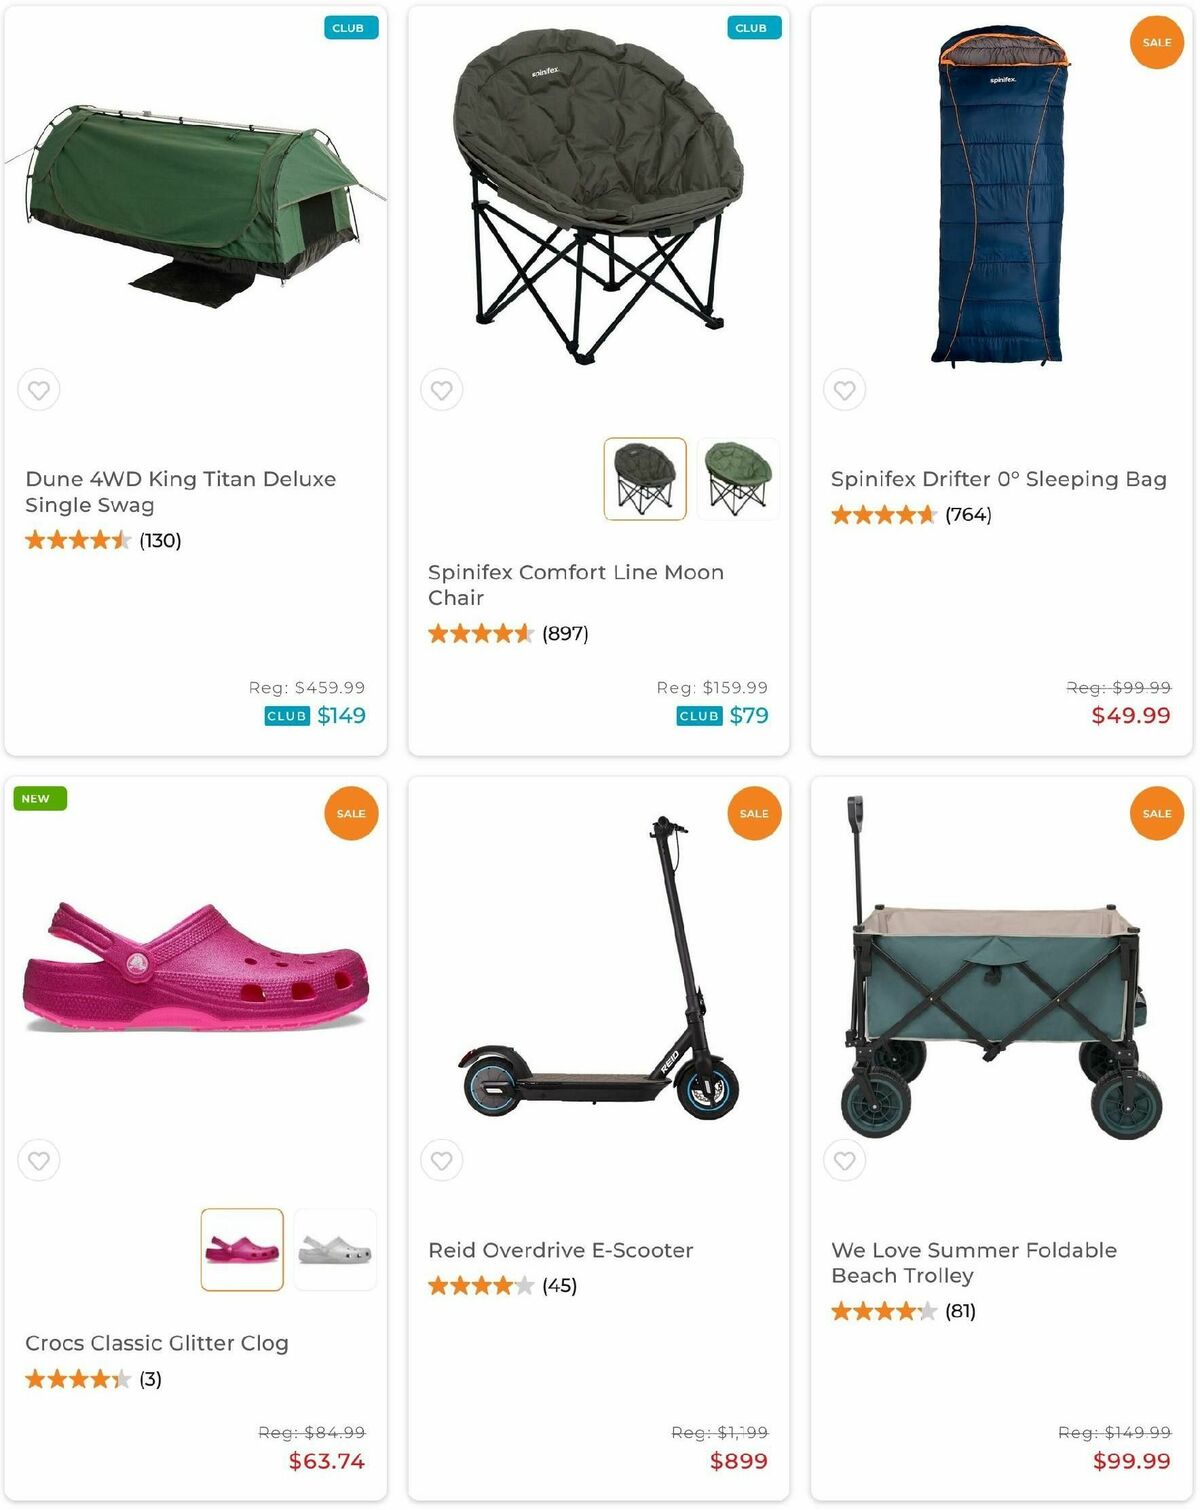The width and height of the screenshot is (1200, 1510).
Task: Save Crocs Glitter Clog to wishlist
Action: click(x=39, y=1161)
